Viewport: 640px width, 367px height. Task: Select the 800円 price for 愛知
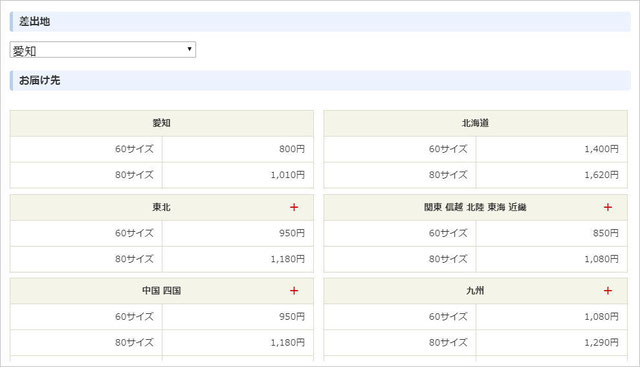coord(292,149)
